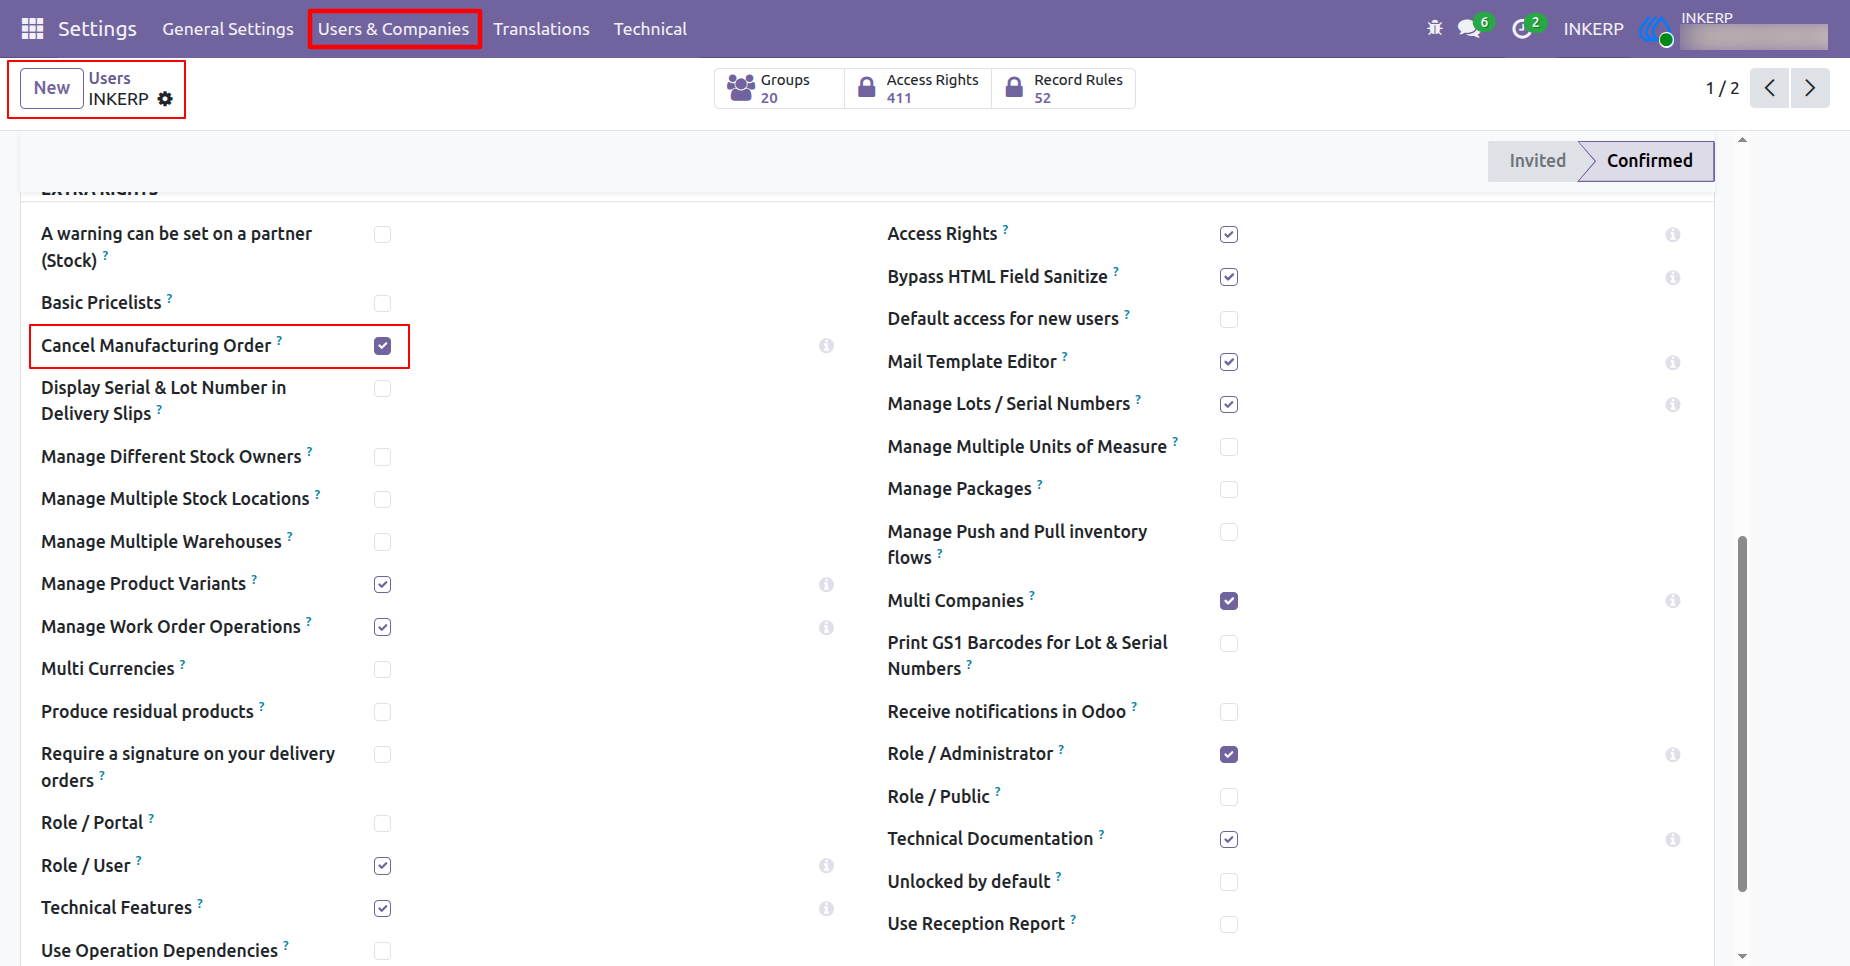Click the gear icon beside INKERP
Viewport: 1850px width, 966px height.
165,99
